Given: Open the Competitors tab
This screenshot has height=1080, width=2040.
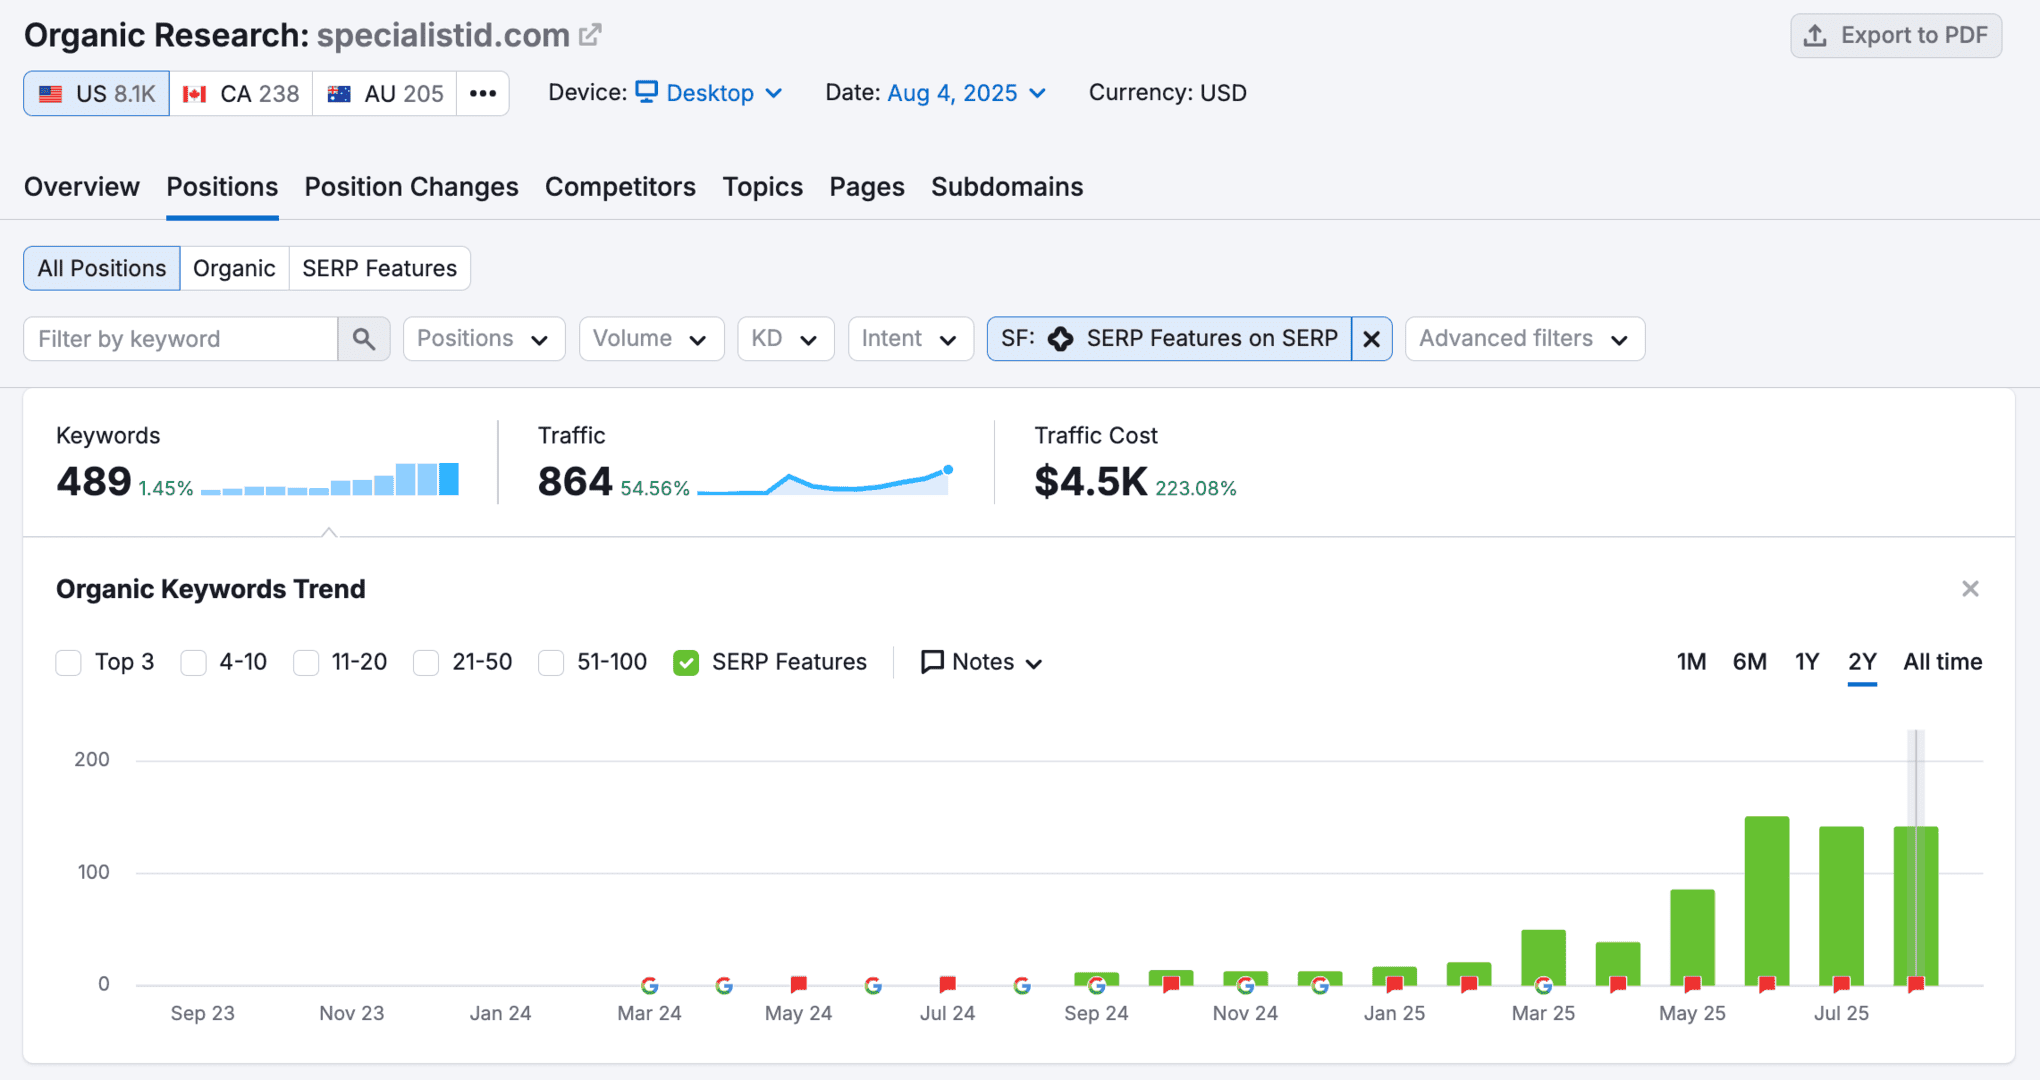Looking at the screenshot, I should coord(620,187).
